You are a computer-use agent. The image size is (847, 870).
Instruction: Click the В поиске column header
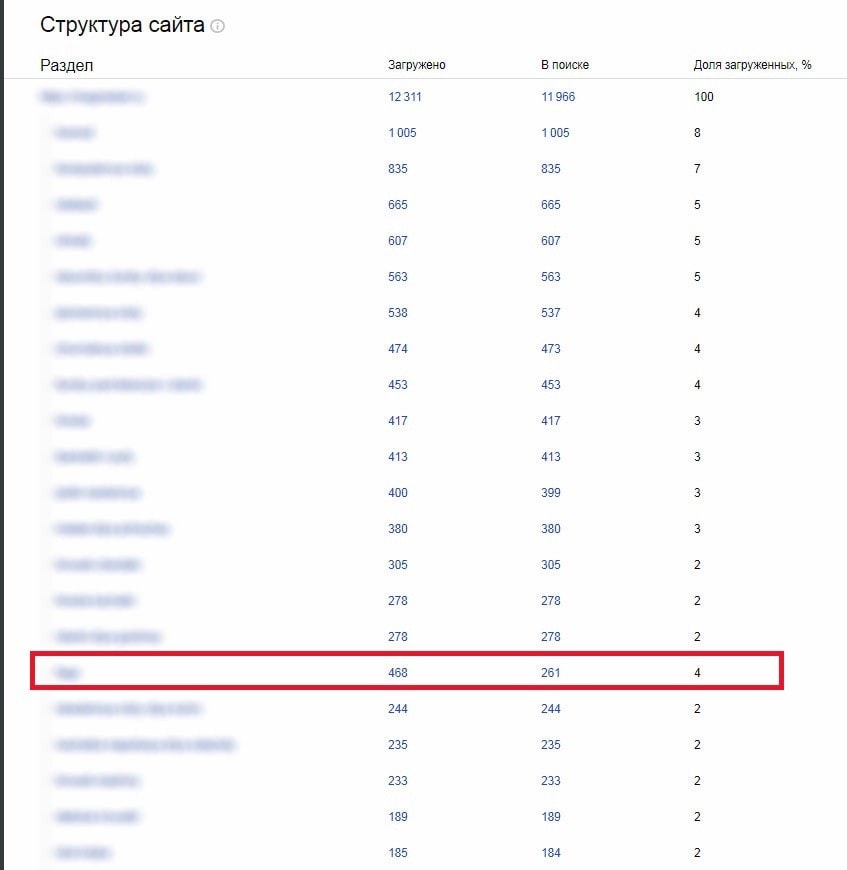[565, 65]
